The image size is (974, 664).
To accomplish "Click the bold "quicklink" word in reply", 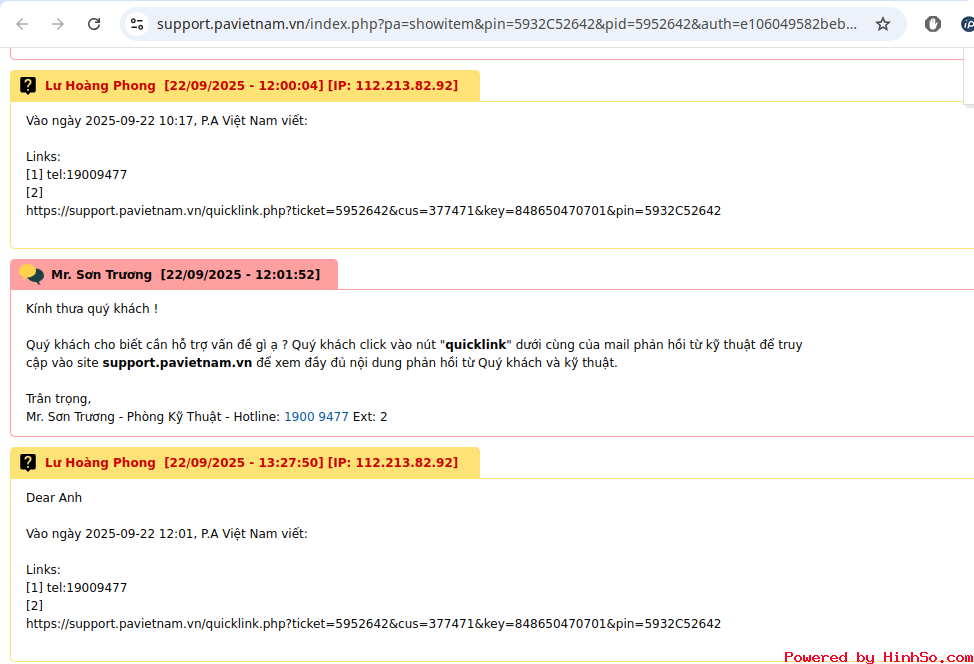I will click(x=476, y=345).
